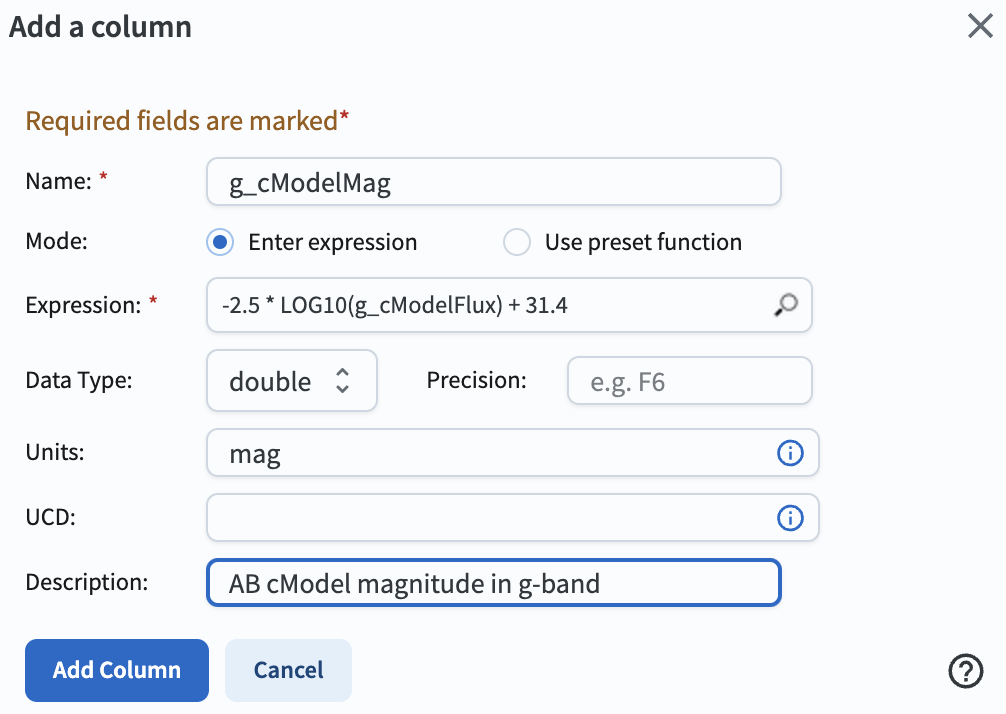Screen dimensions: 1006x714
Task: Click the Cancel button
Action: [x=288, y=670]
